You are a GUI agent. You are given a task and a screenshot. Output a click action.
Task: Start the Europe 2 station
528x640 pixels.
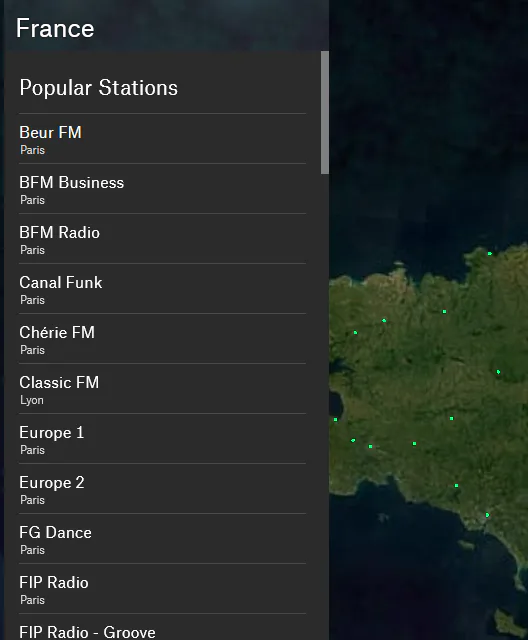[x=162, y=489]
